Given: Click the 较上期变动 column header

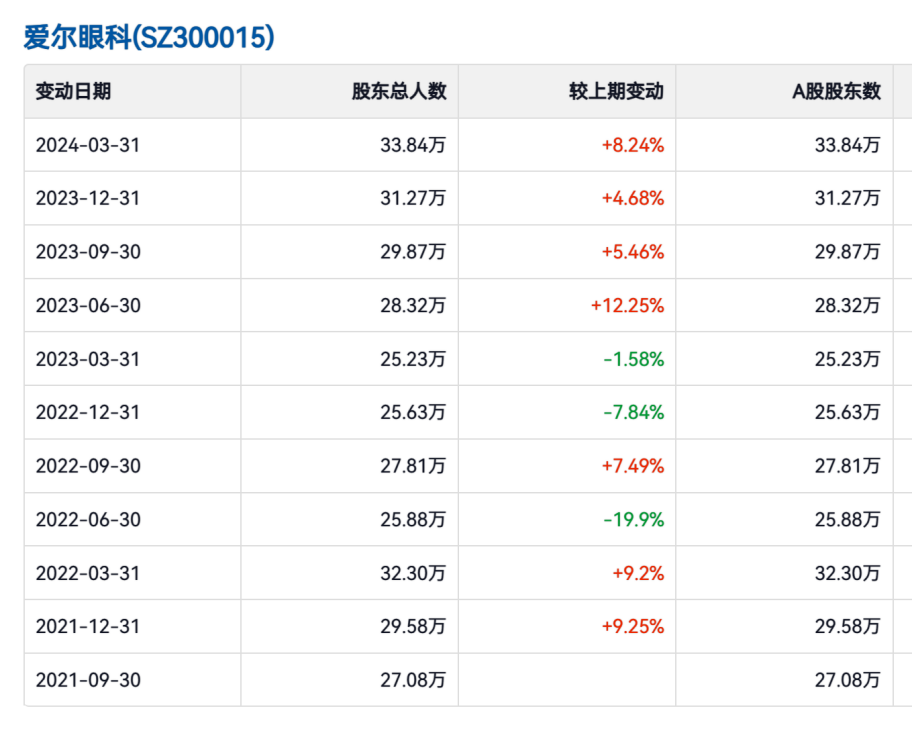Looking at the screenshot, I should point(616,91).
